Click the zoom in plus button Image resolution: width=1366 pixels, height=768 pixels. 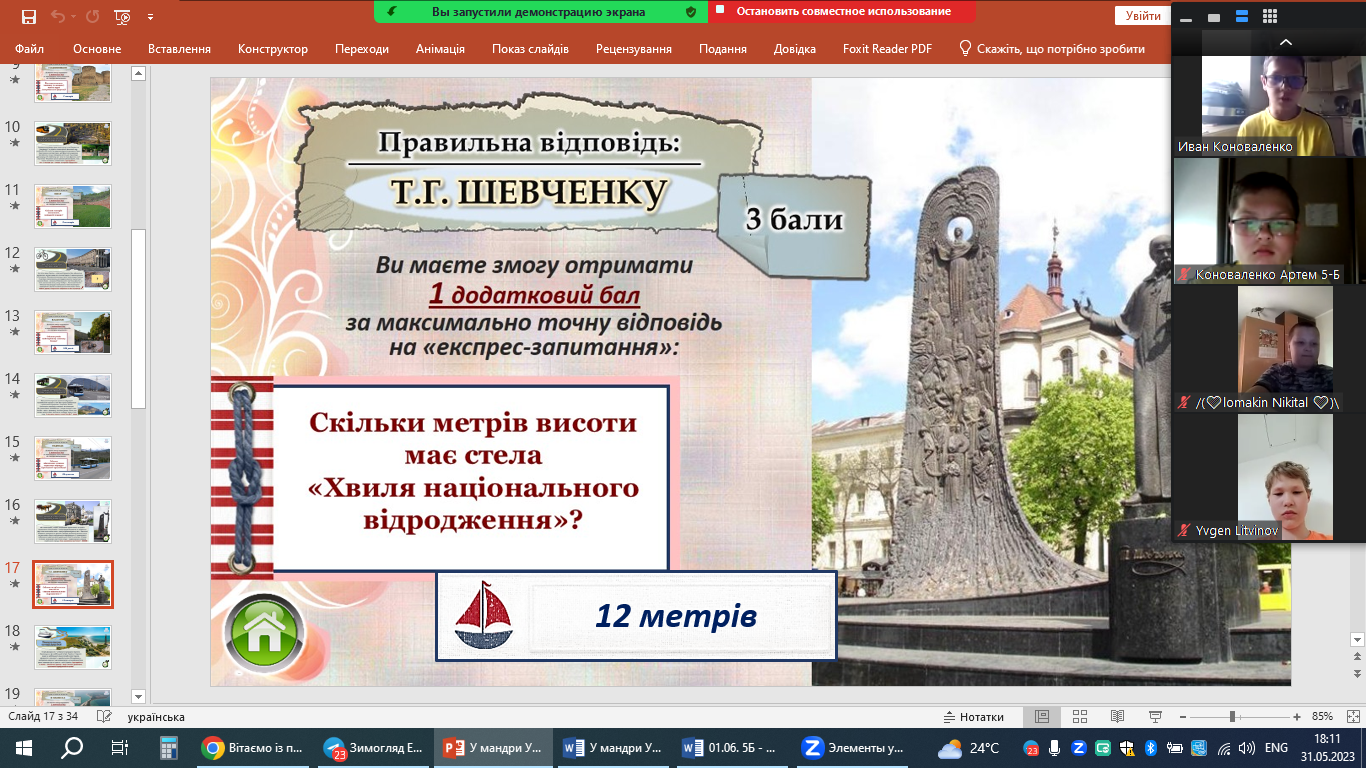pos(1297,717)
